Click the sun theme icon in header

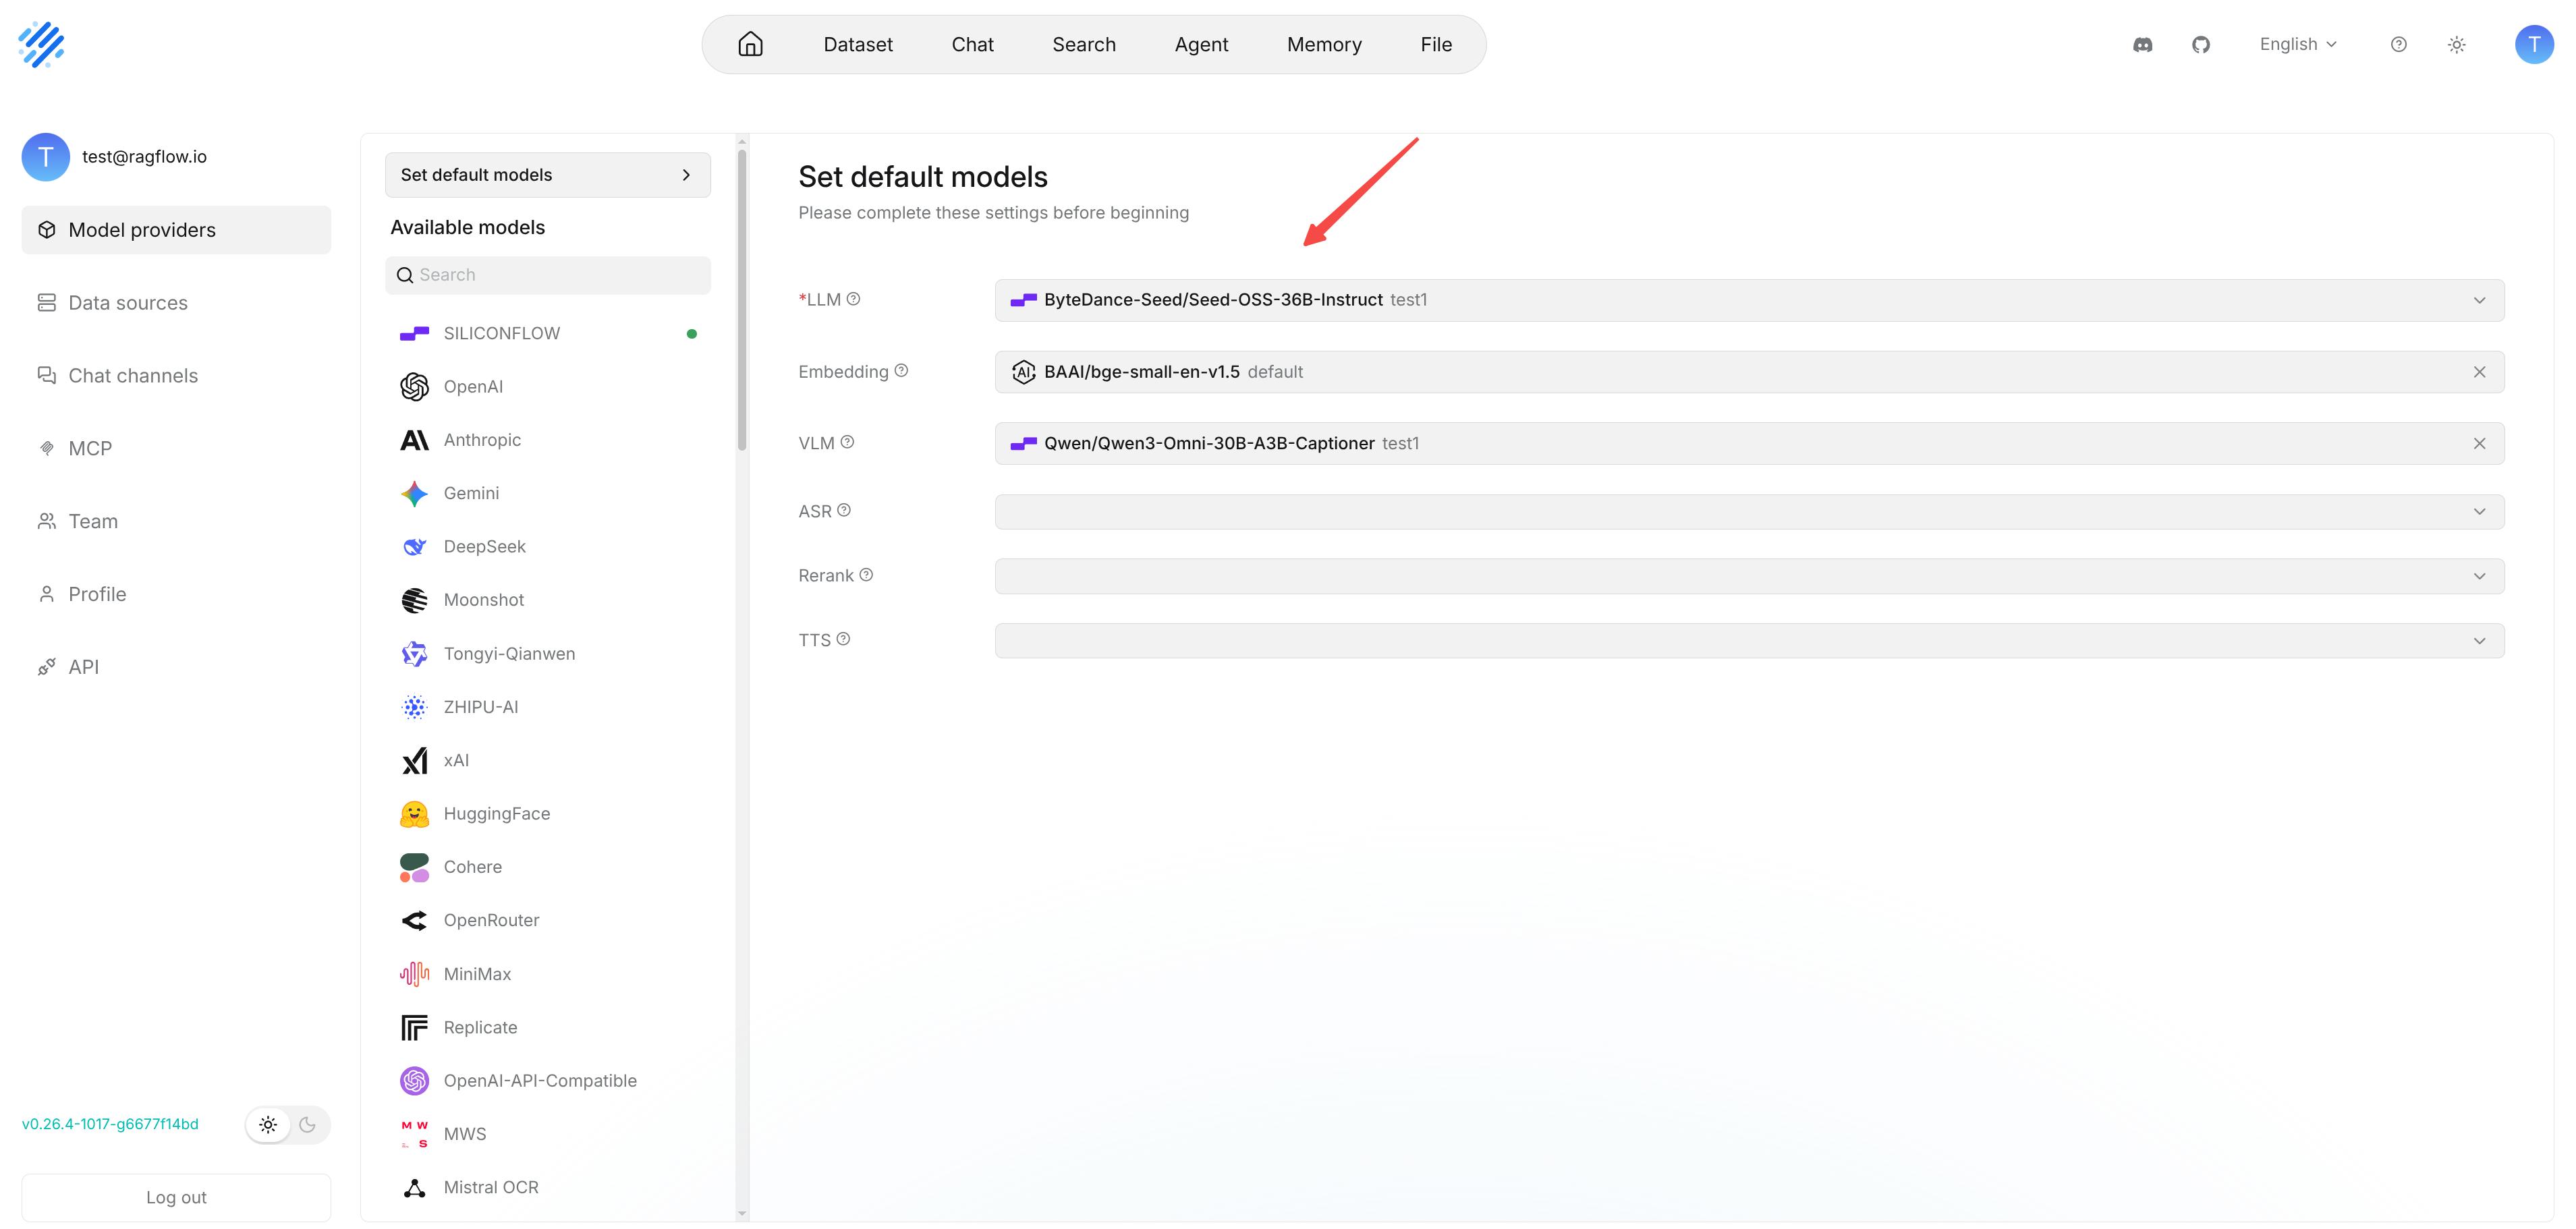point(2457,44)
